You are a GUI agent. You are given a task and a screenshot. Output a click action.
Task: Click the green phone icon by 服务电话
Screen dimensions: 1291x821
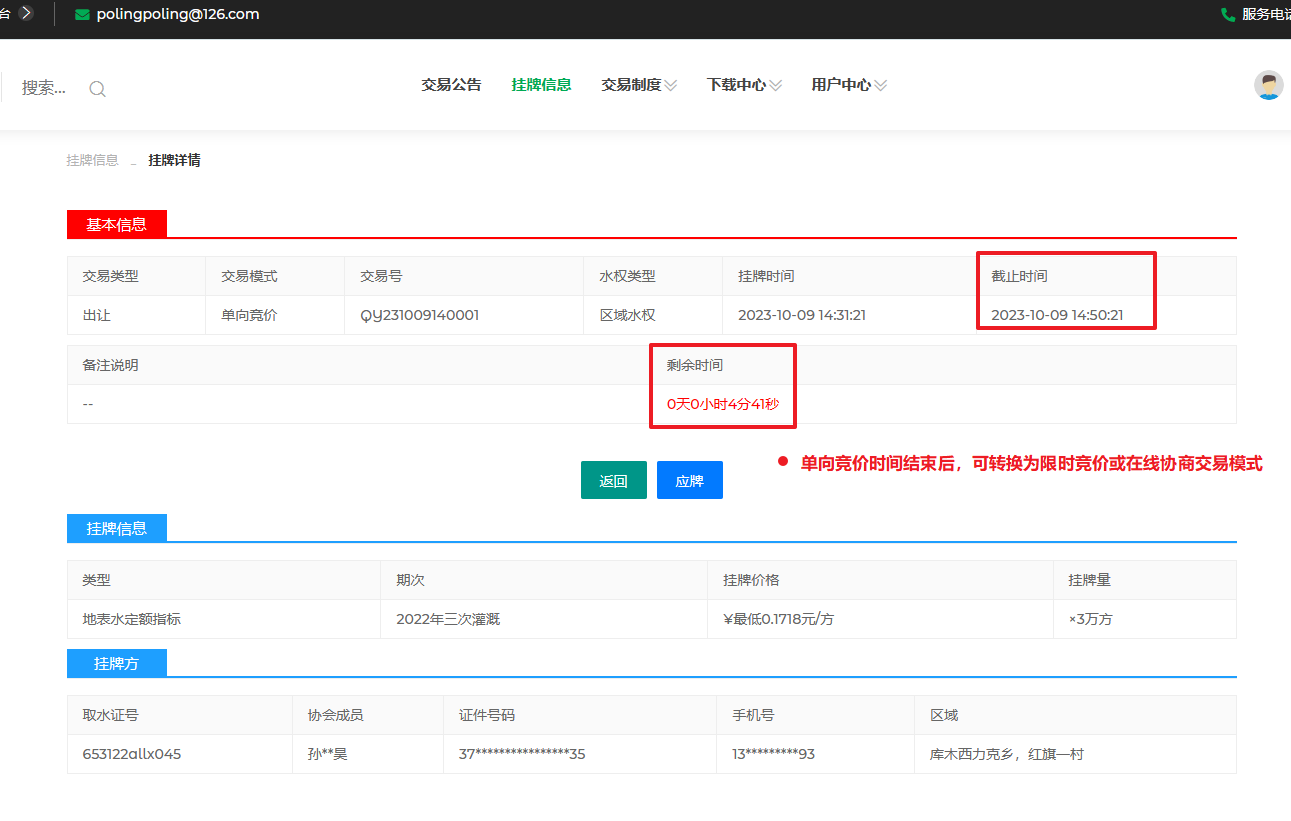click(x=1228, y=15)
